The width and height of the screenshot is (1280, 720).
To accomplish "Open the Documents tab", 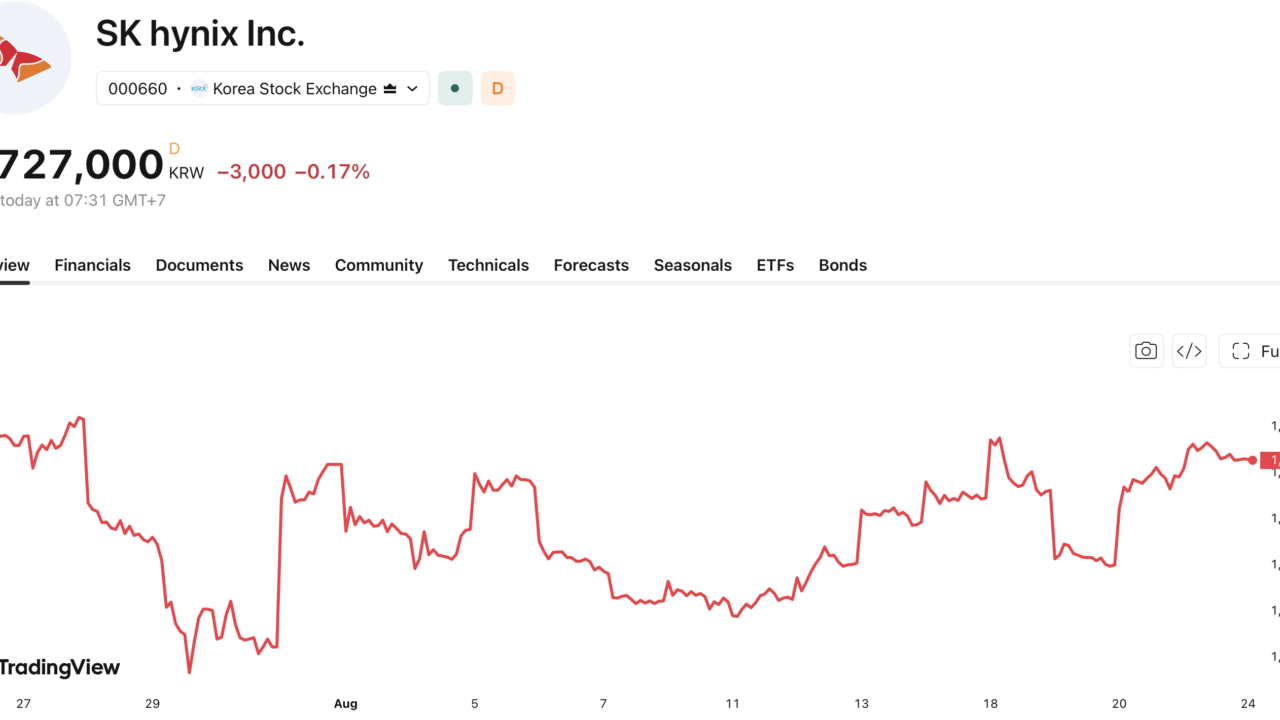I will tap(199, 265).
